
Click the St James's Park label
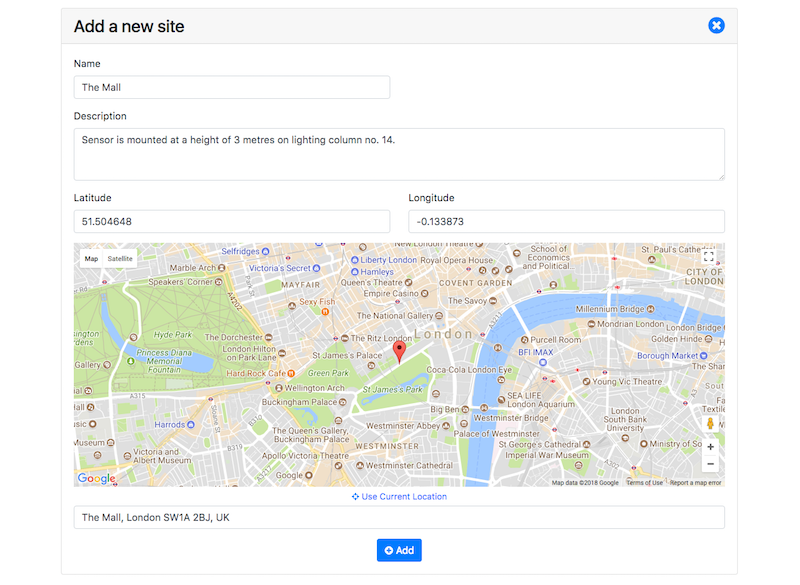coord(392,389)
